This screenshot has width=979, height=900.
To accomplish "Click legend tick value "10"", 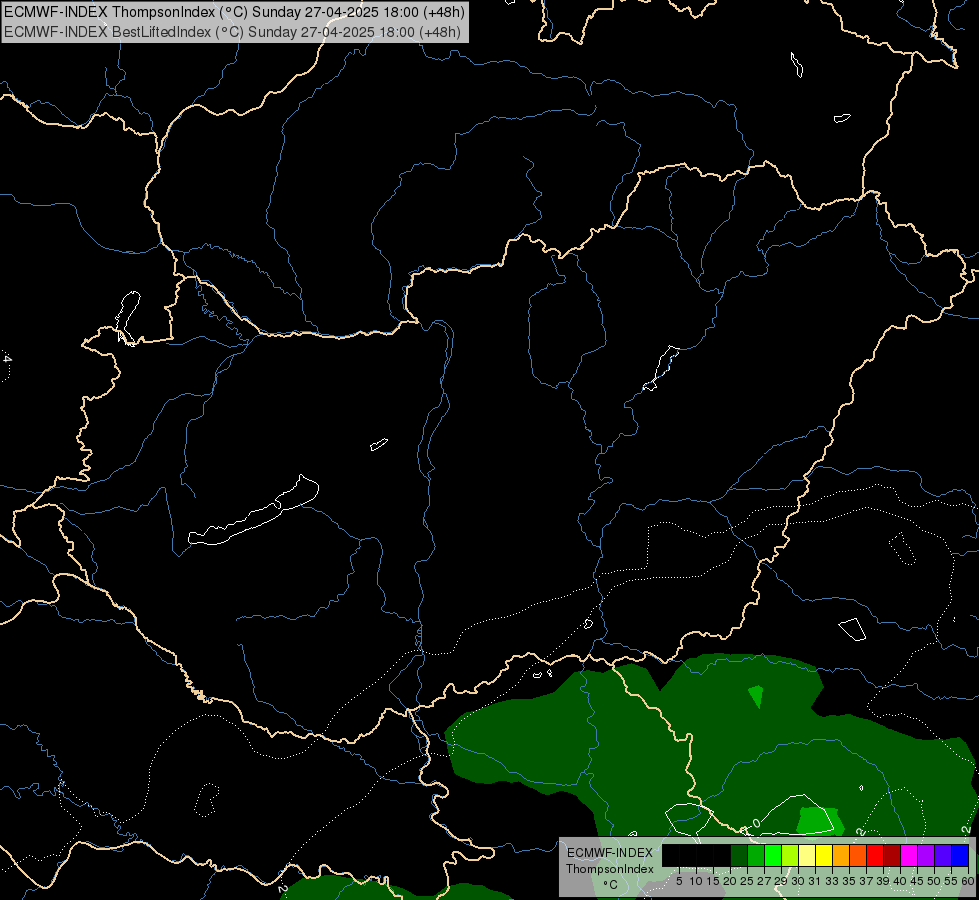I will tap(696, 881).
